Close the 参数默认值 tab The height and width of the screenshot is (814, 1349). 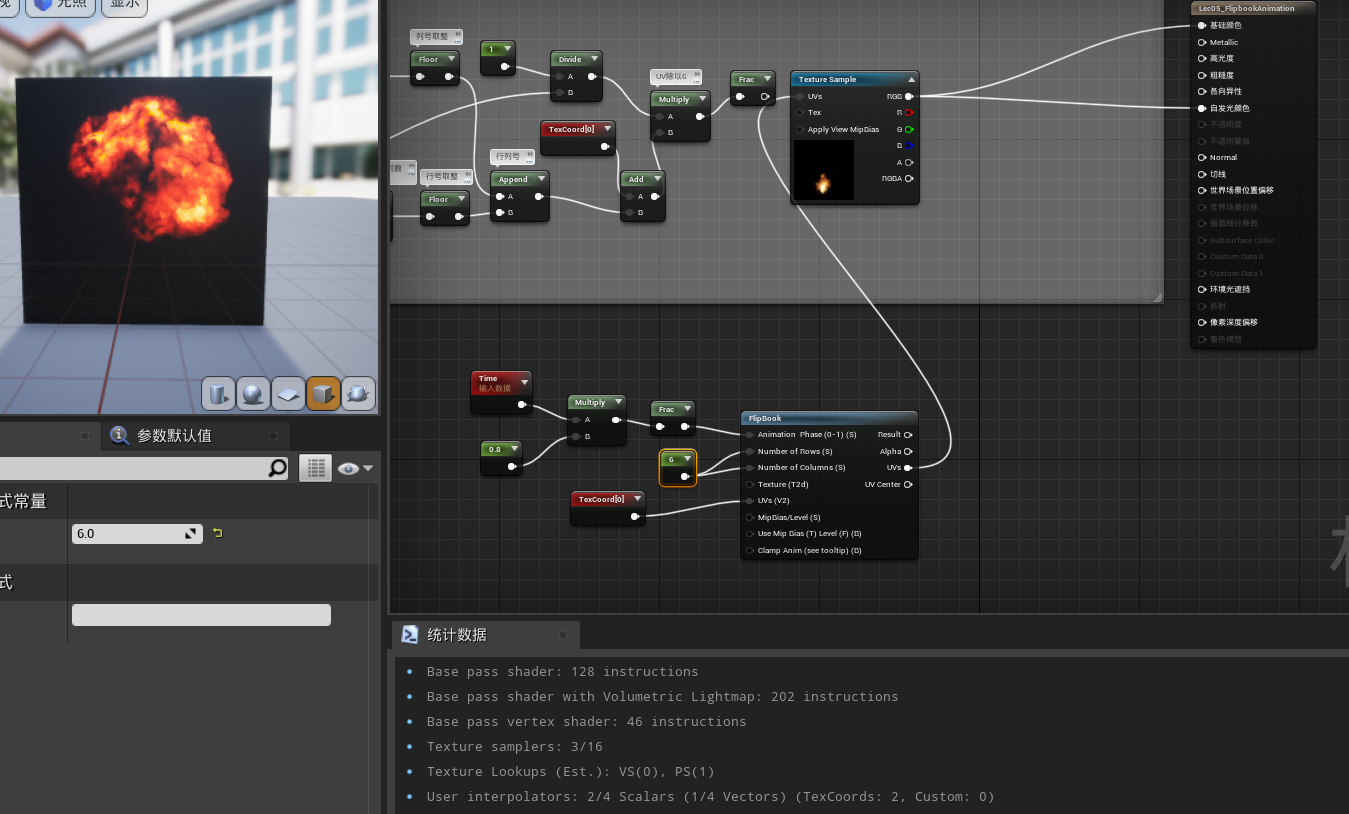tap(272, 436)
